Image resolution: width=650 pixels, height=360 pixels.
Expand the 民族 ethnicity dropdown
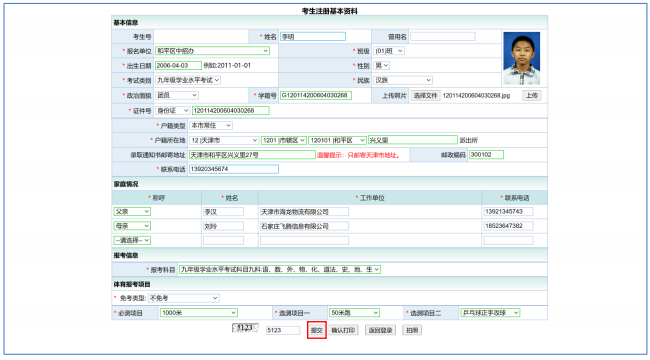pyautogui.click(x=403, y=80)
